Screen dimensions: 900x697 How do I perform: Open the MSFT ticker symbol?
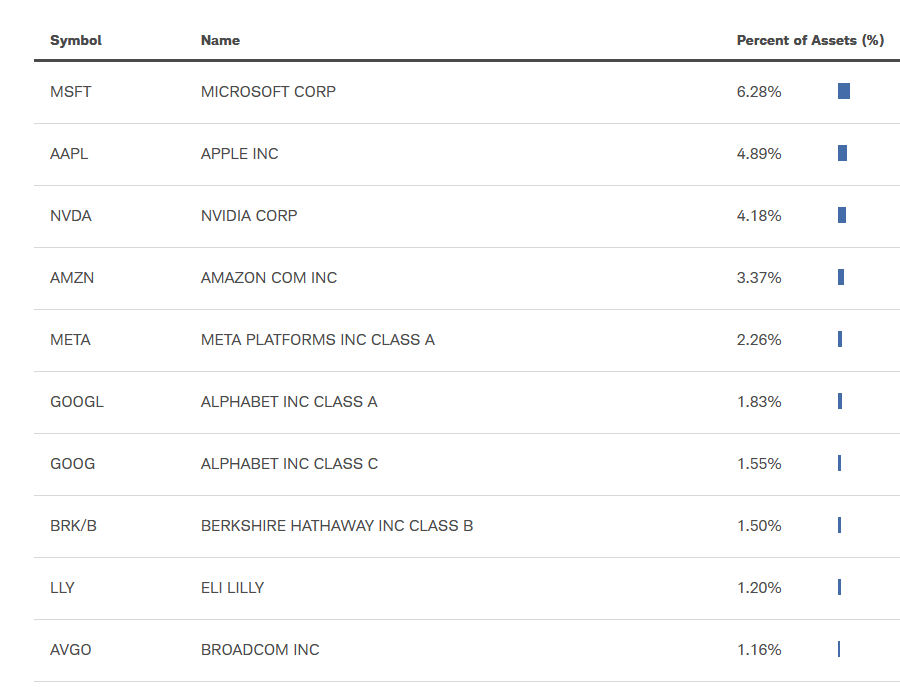coord(71,92)
